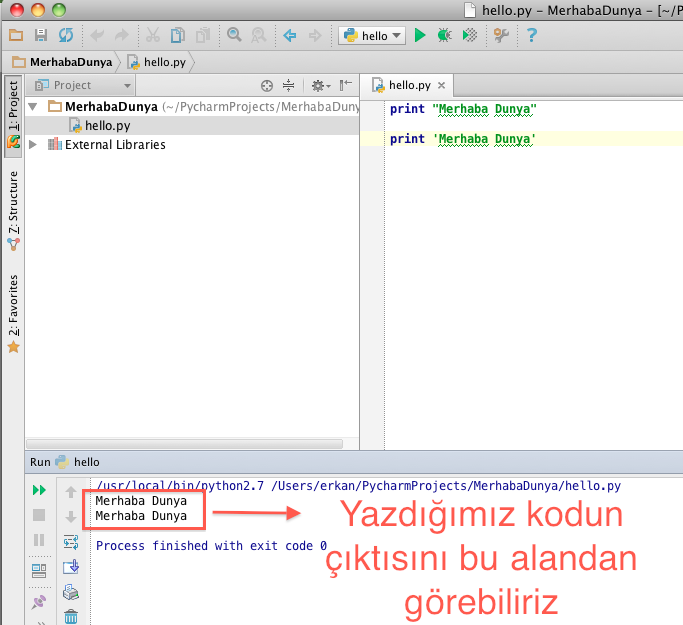The width and height of the screenshot is (683, 625).
Task: Save all using the floppy disk icon
Action: coord(41,35)
